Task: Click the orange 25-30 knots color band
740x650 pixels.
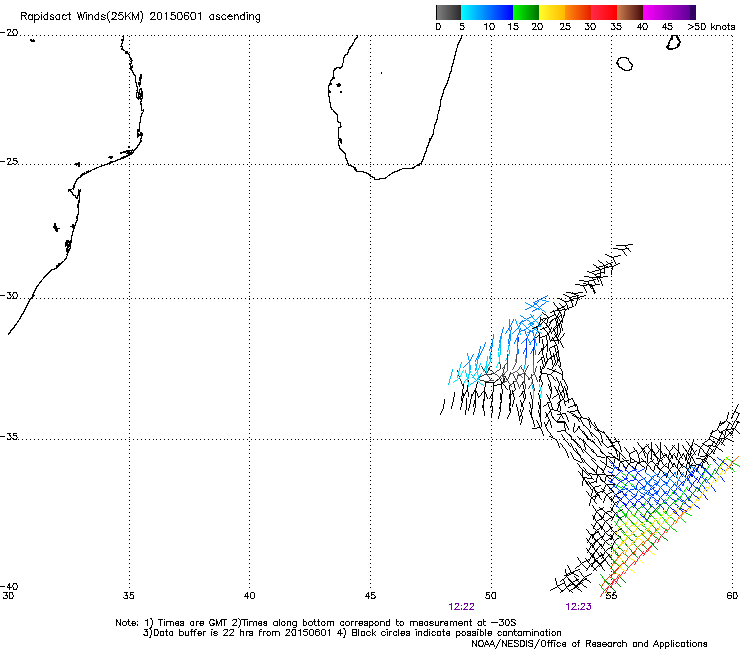Action: (x=578, y=12)
